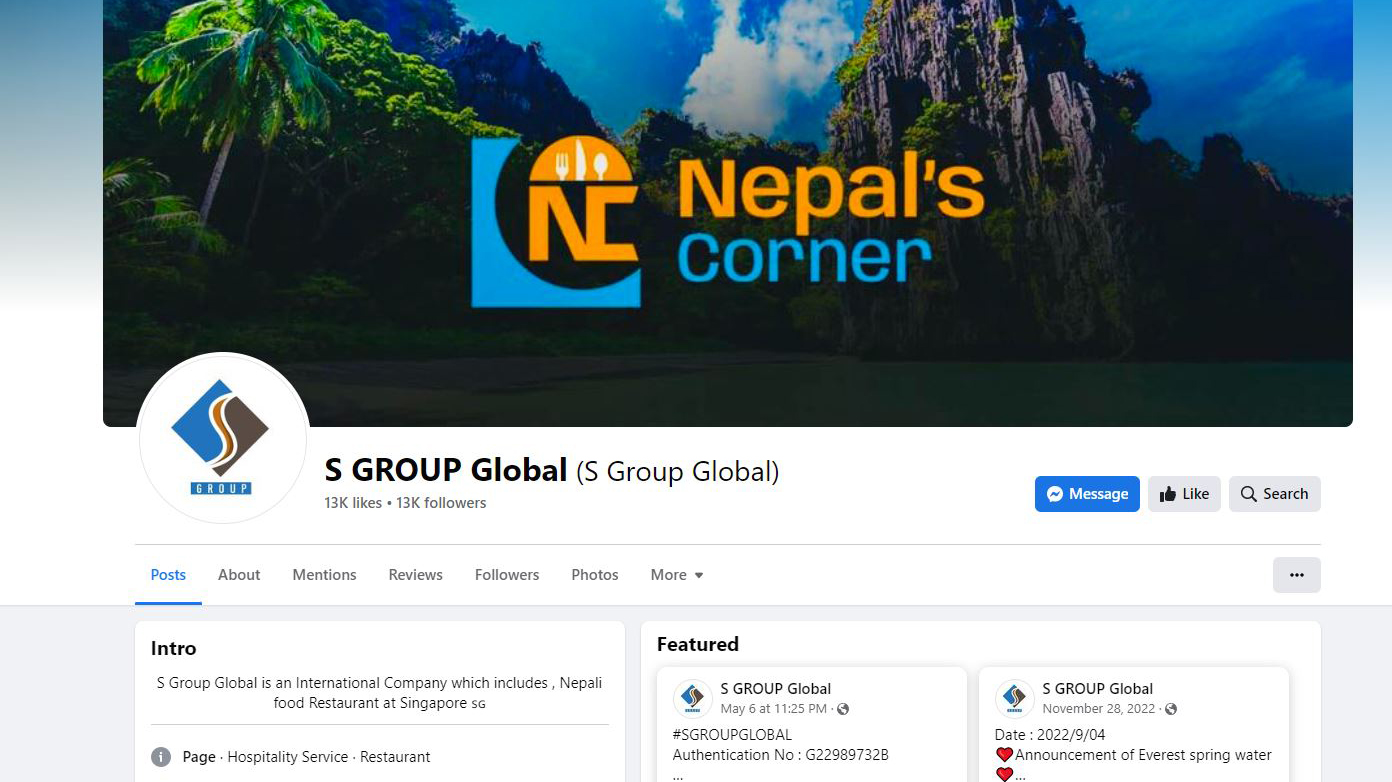The height and width of the screenshot is (782, 1392).
Task: Open the May 6 post timestamp link
Action: point(773,709)
